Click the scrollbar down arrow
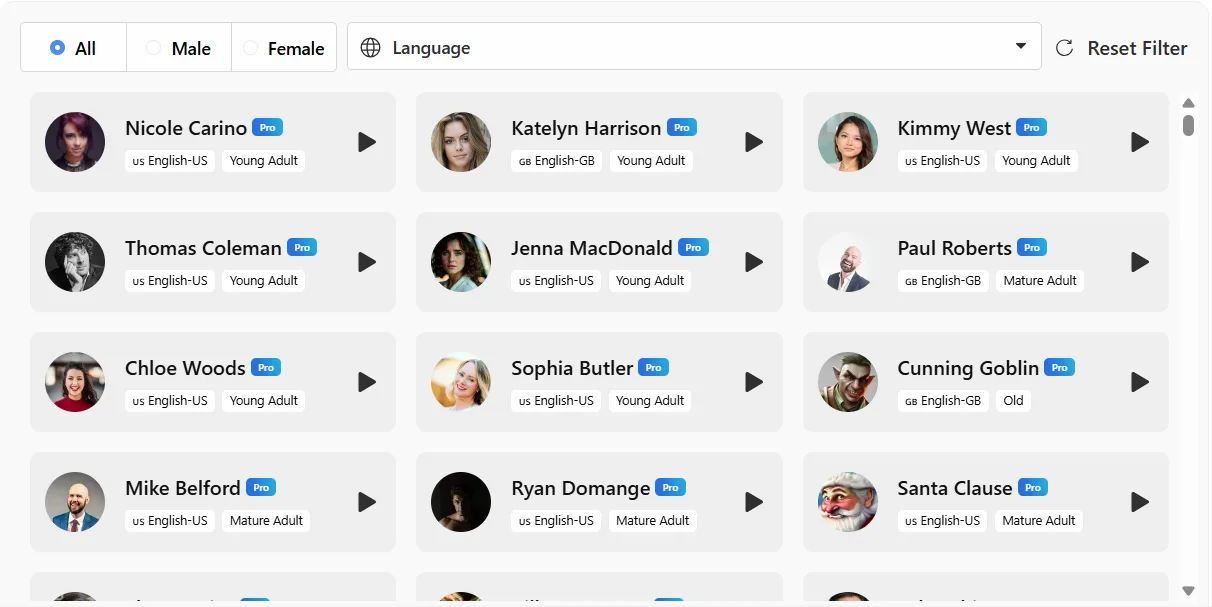Viewport: 1212px width, 607px height. (1188, 591)
